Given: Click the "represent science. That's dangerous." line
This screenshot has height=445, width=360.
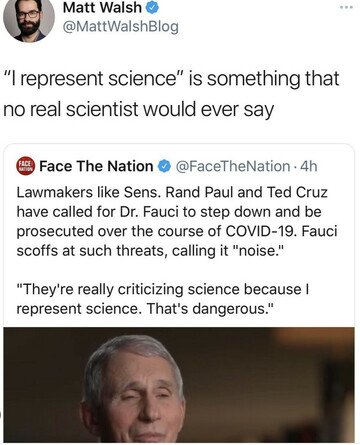Looking at the screenshot, I should click(145, 309).
